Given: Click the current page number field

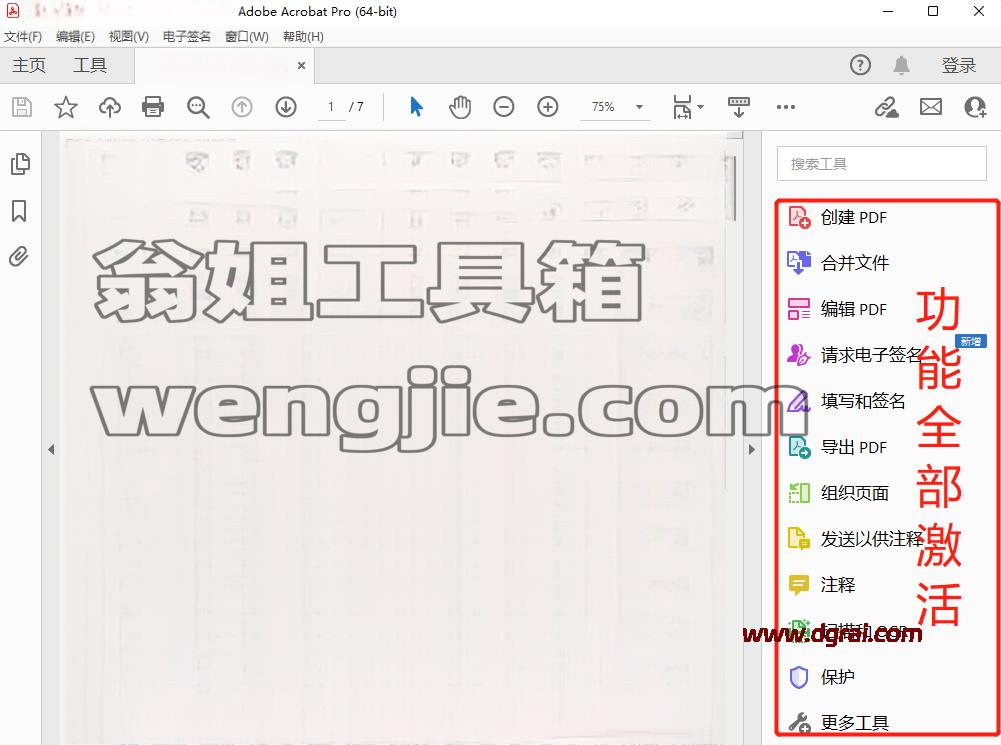Looking at the screenshot, I should tap(331, 107).
